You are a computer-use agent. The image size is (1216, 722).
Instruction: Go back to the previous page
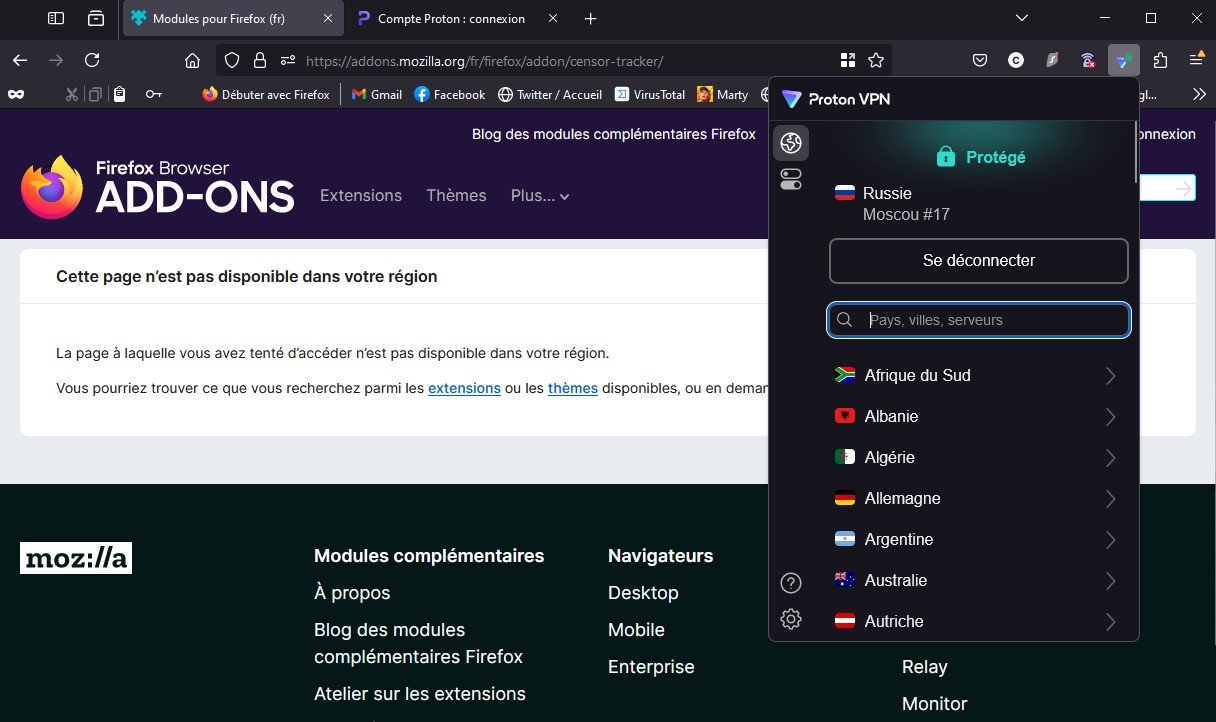tap(20, 60)
